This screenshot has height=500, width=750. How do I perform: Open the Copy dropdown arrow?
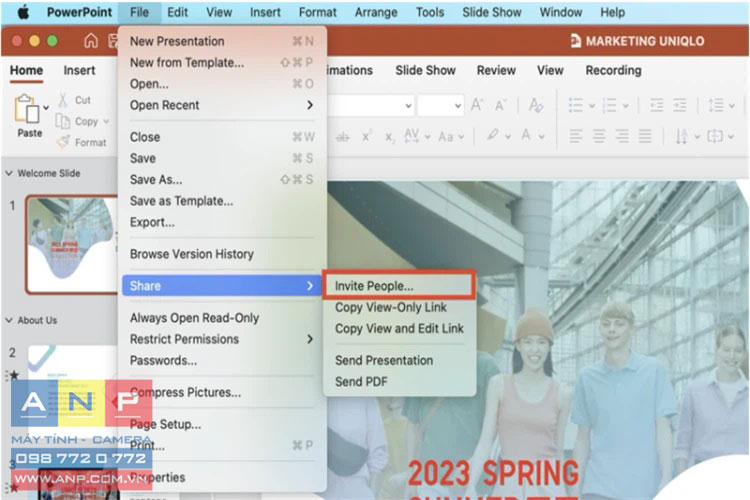pyautogui.click(x=106, y=122)
